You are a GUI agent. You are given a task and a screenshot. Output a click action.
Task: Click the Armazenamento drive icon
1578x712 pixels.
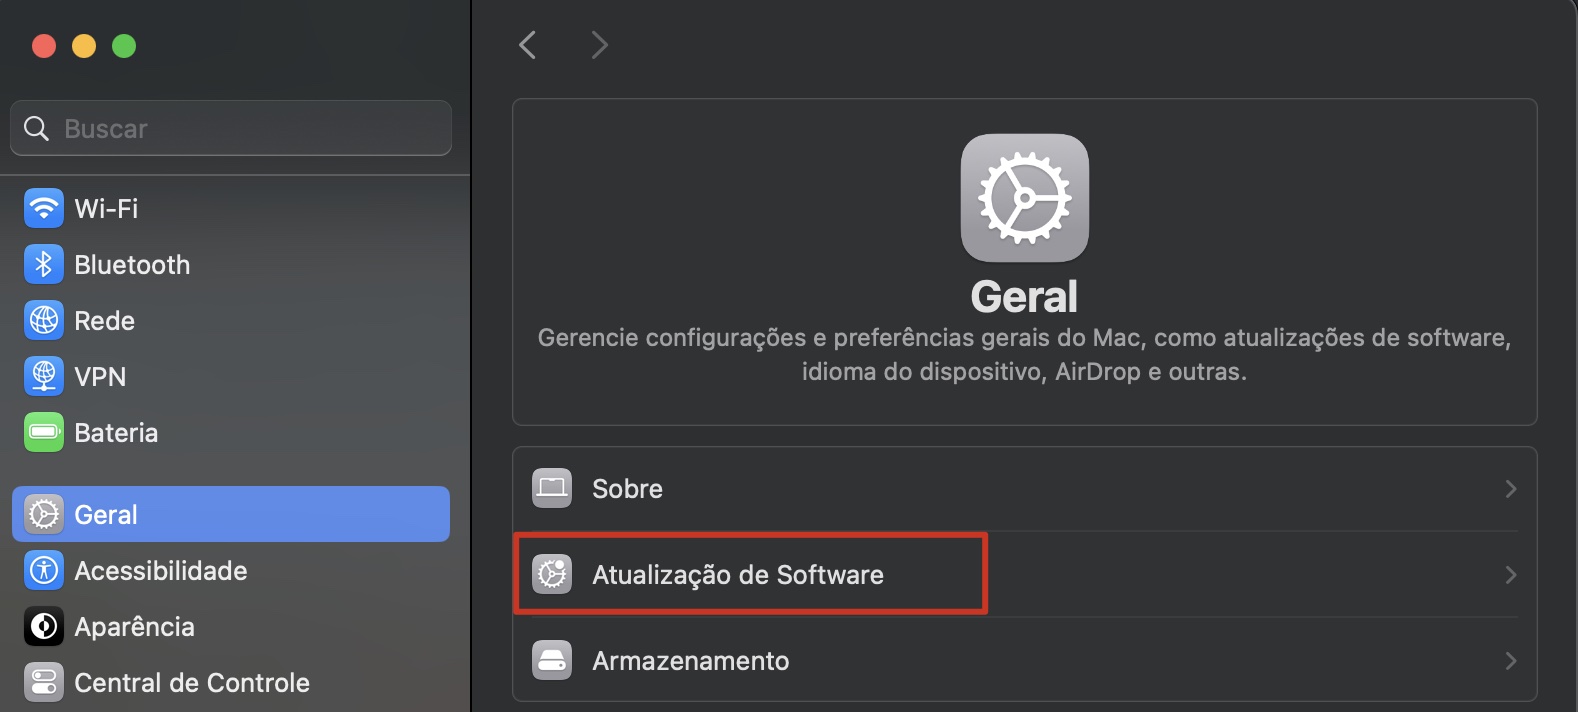pos(551,660)
